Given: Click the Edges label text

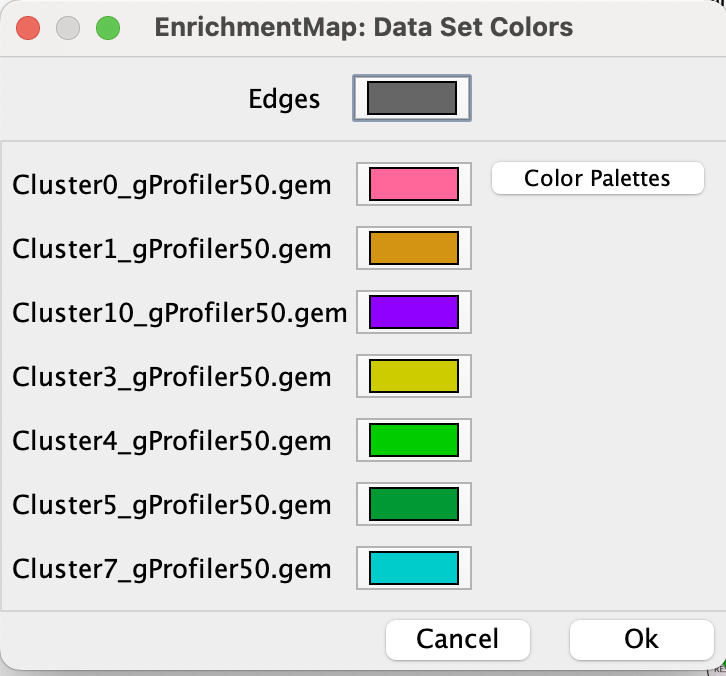Looking at the screenshot, I should [x=284, y=99].
